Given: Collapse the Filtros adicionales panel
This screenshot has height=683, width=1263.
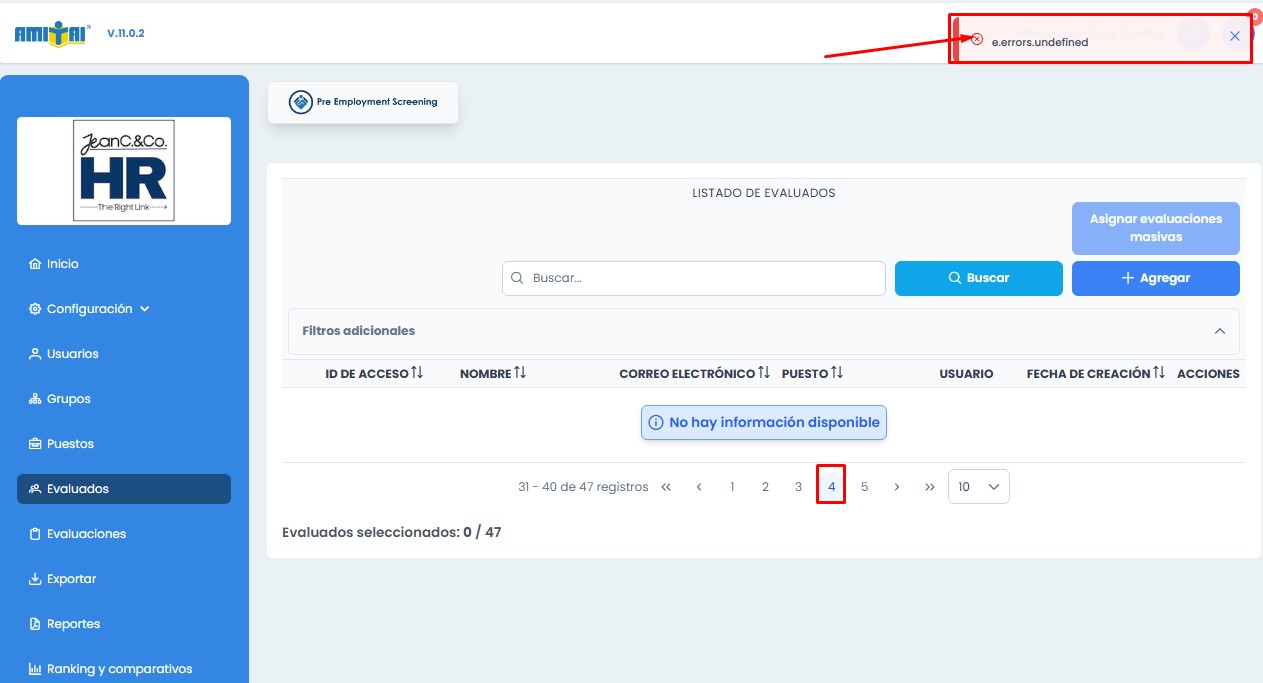Looking at the screenshot, I should click(1219, 331).
